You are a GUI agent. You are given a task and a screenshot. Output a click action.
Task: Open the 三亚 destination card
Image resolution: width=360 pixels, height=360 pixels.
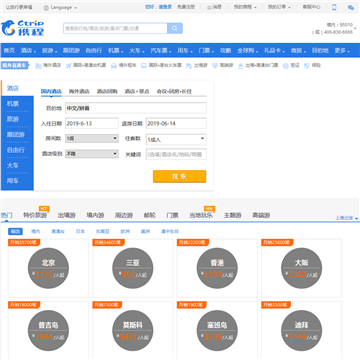click(x=133, y=268)
